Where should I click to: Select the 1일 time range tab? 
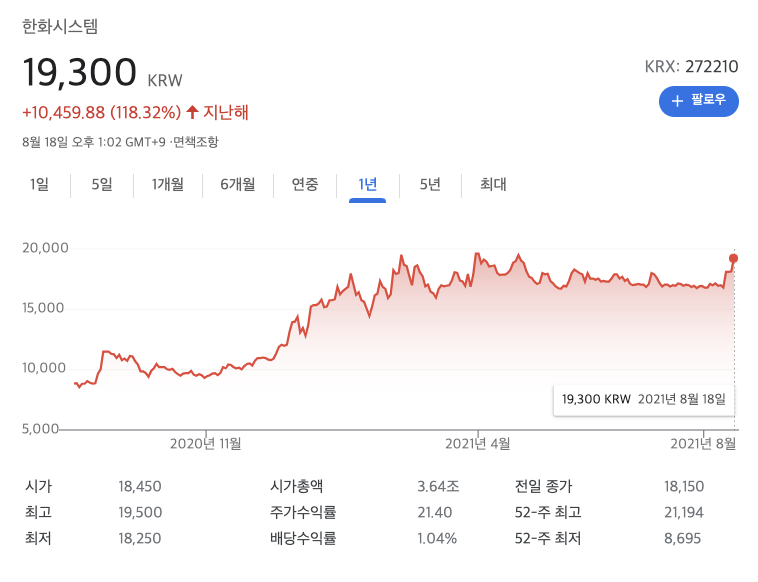(x=39, y=184)
